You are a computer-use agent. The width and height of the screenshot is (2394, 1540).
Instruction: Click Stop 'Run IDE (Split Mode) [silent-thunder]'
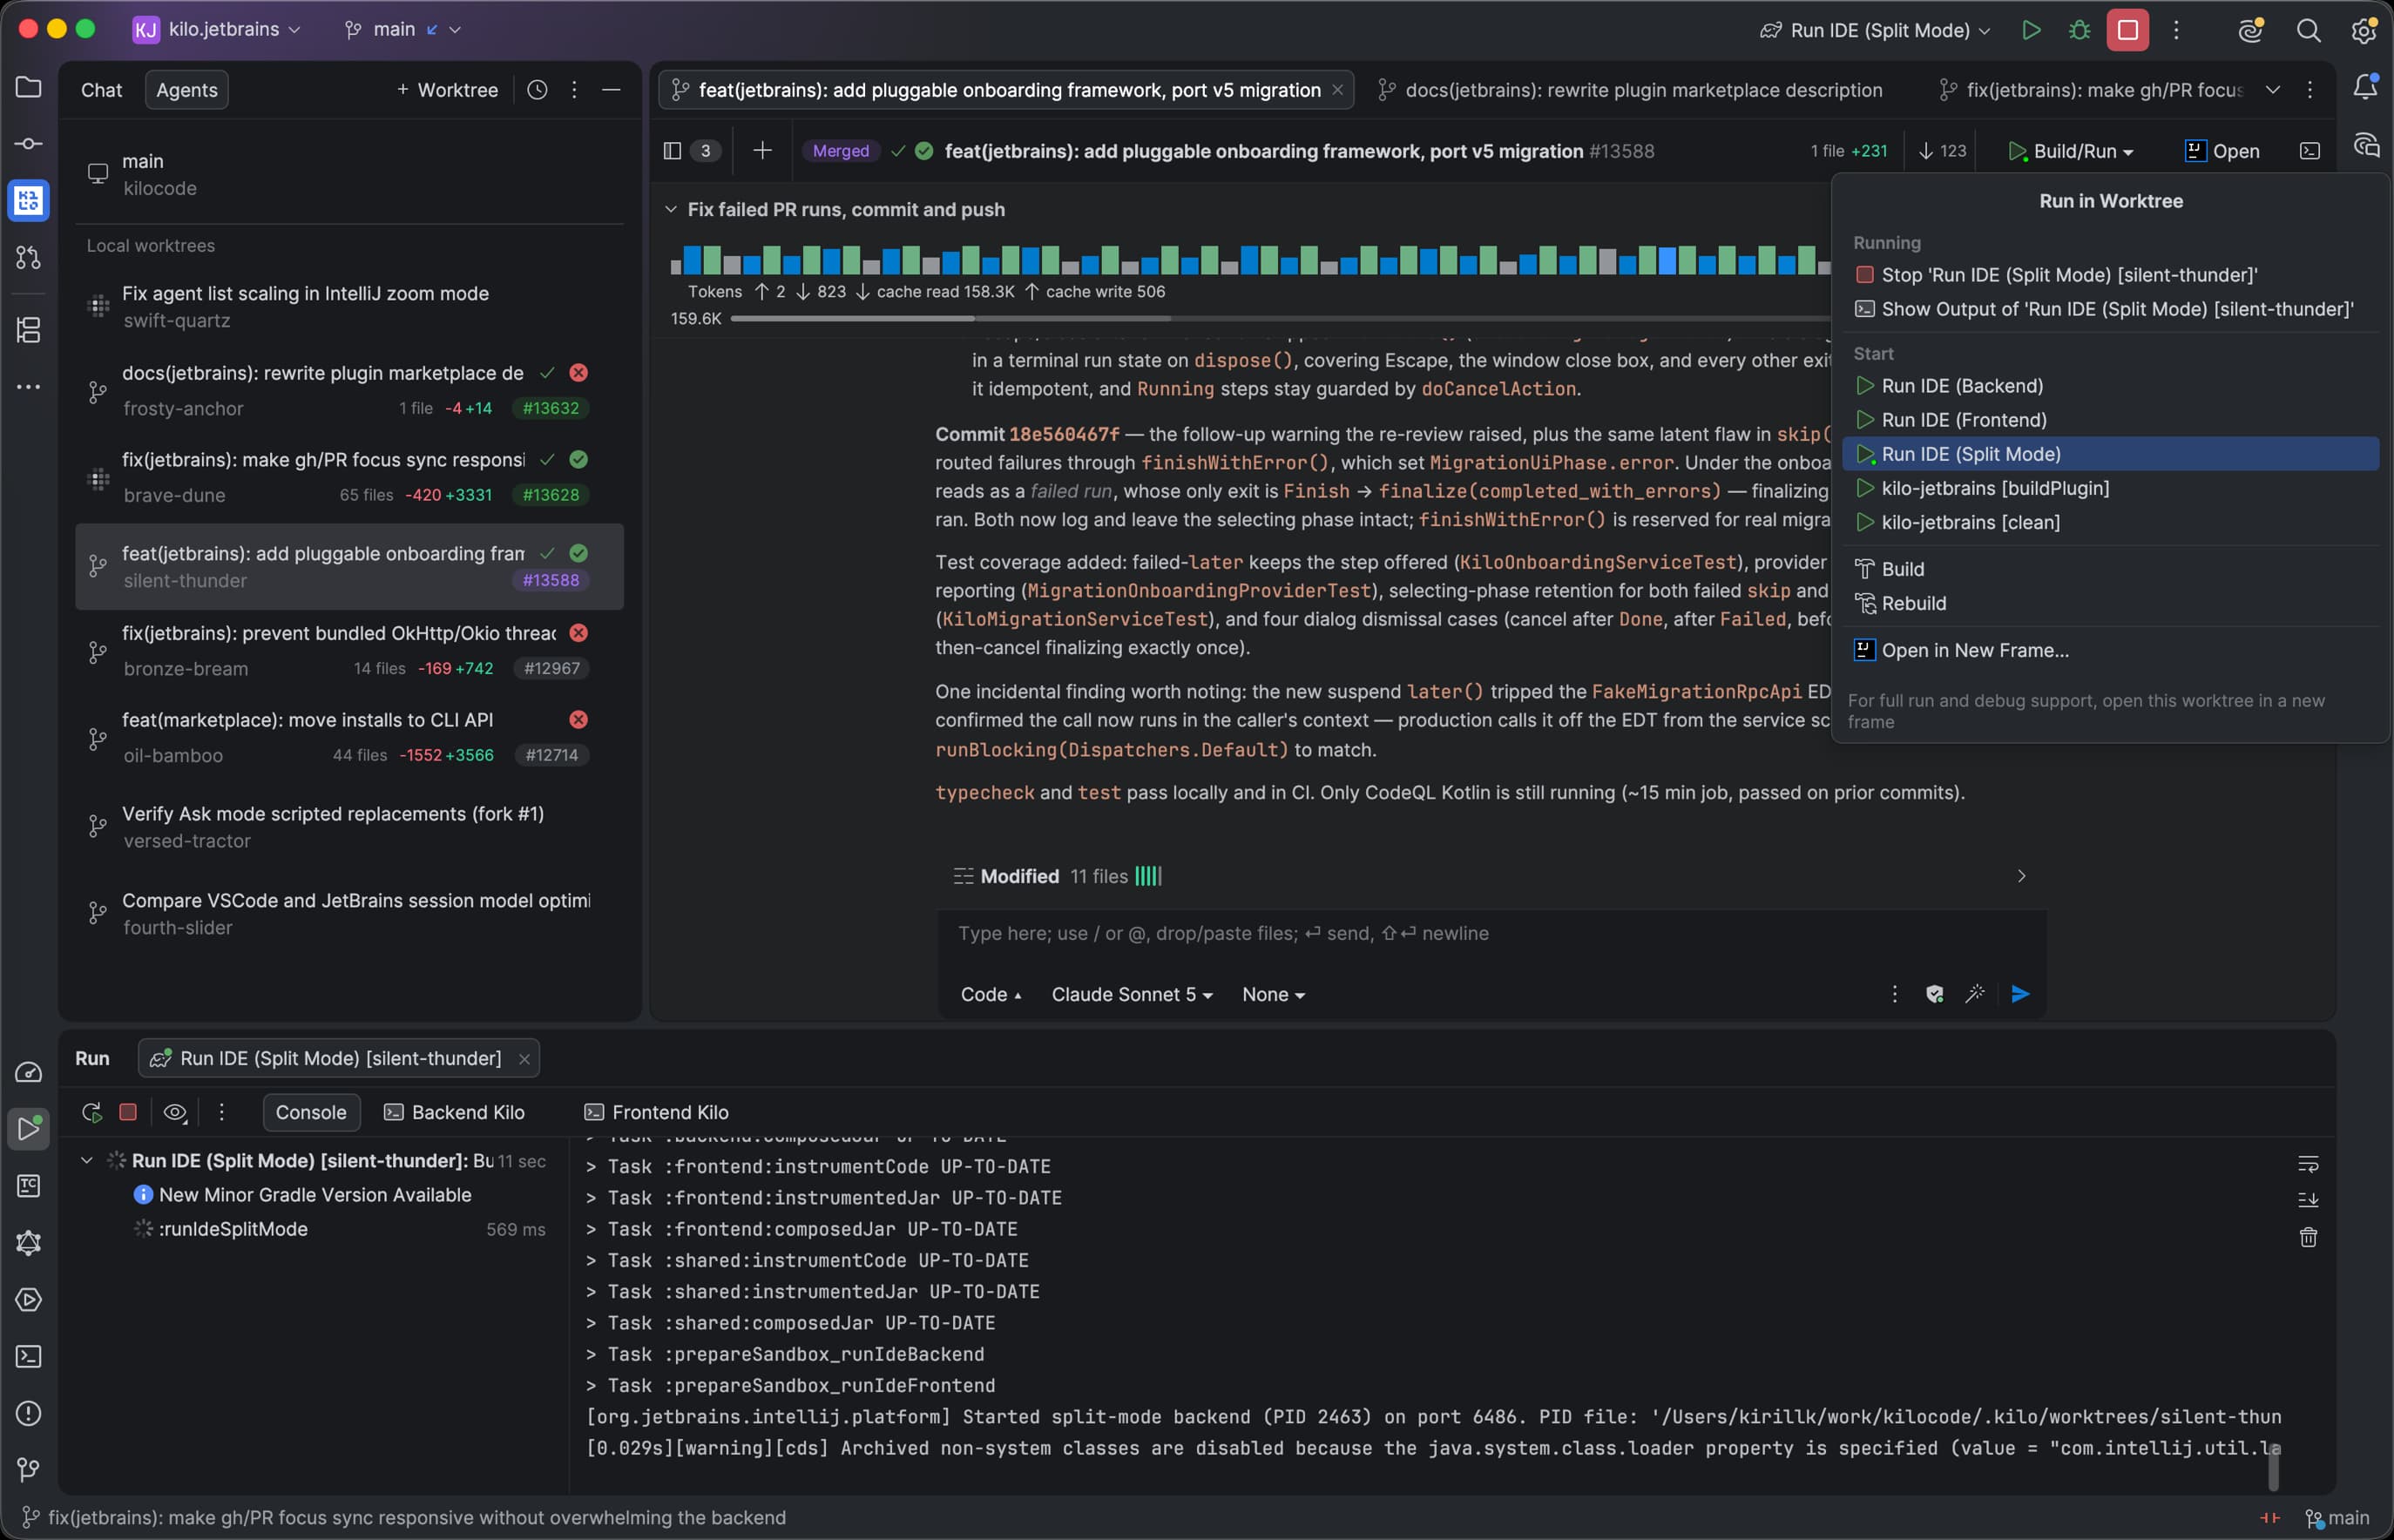pos(2110,275)
